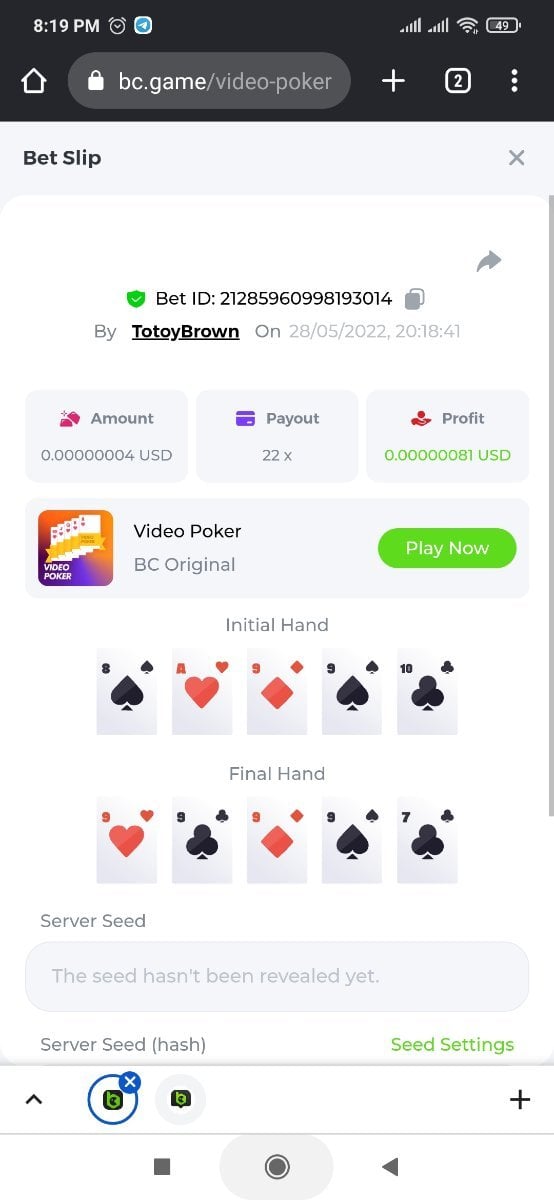
Task: Tap the Android recent apps square
Action: 162,1166
